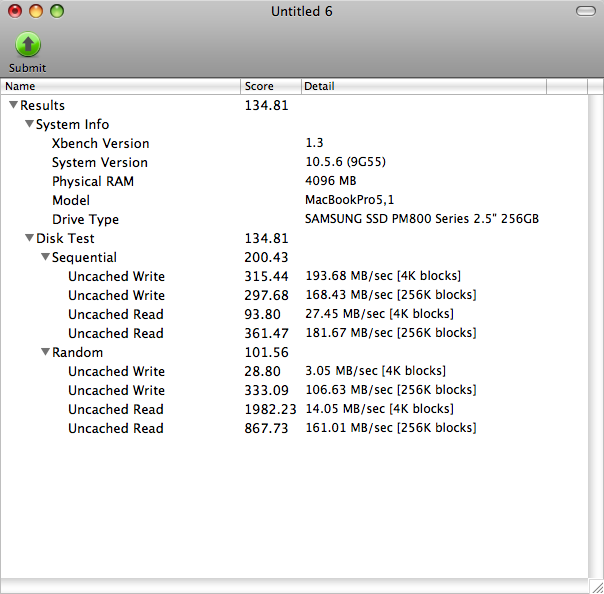Collapse the Disk Test disclosure triangle
This screenshot has width=604, height=594.
point(29,238)
